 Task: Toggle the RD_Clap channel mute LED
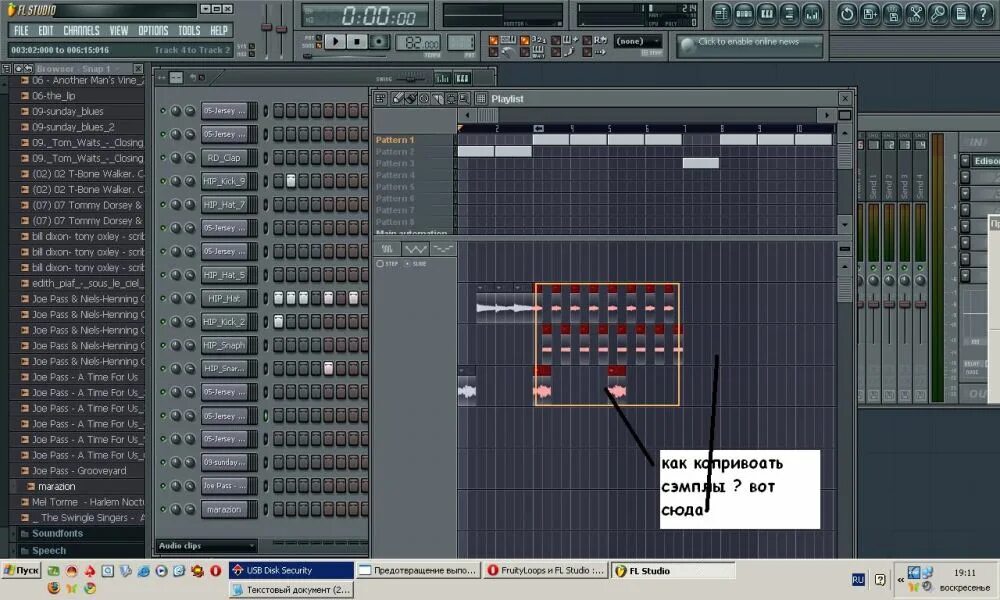163,157
